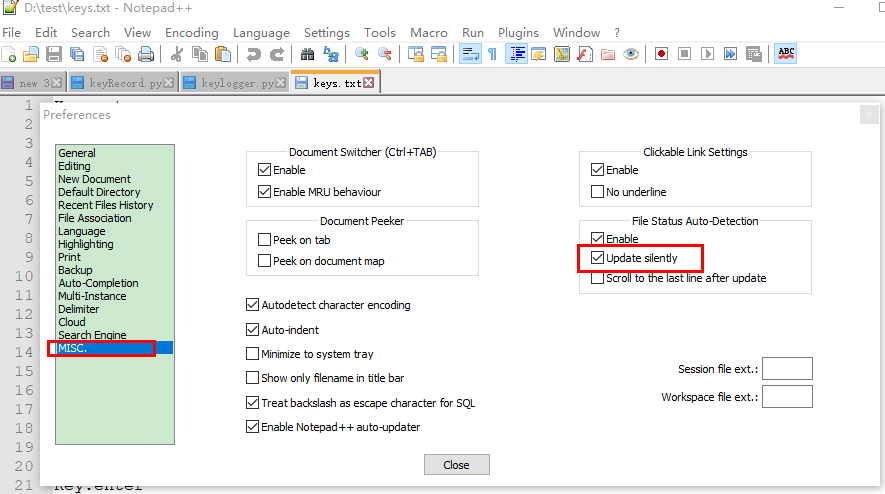Toggle the Indent Guide toolbar icon

pyautogui.click(x=516, y=54)
